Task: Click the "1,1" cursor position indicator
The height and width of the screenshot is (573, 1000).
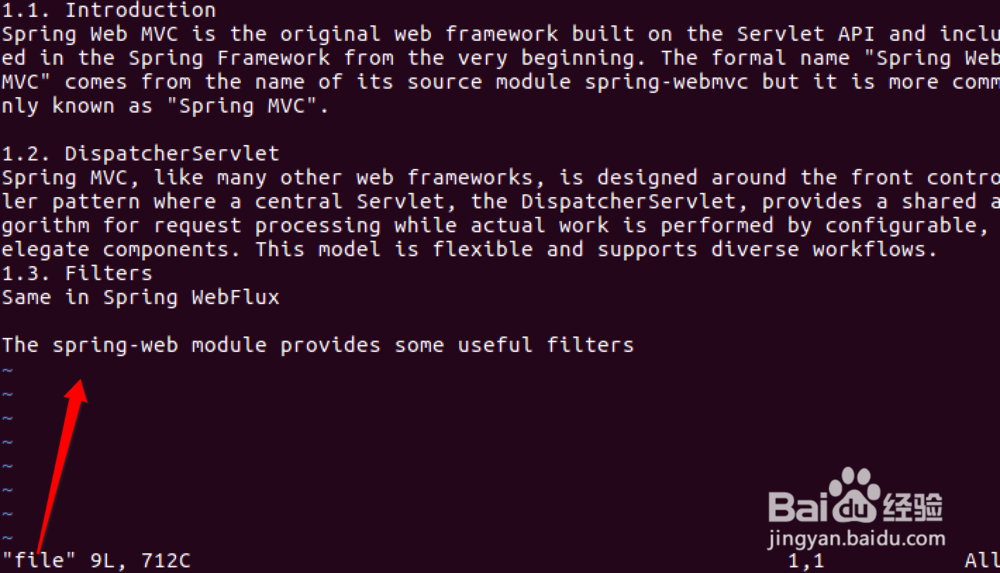Action: (806, 561)
